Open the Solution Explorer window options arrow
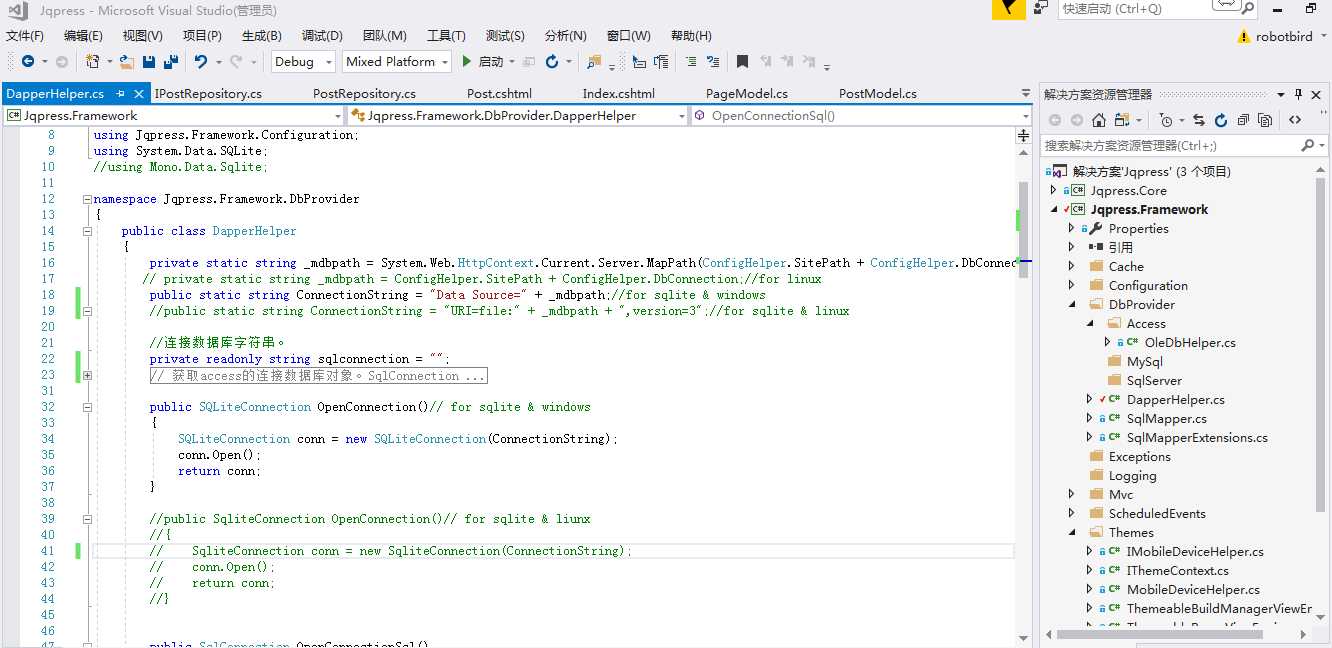Screen dimensions: 1332x648 coord(1281,94)
